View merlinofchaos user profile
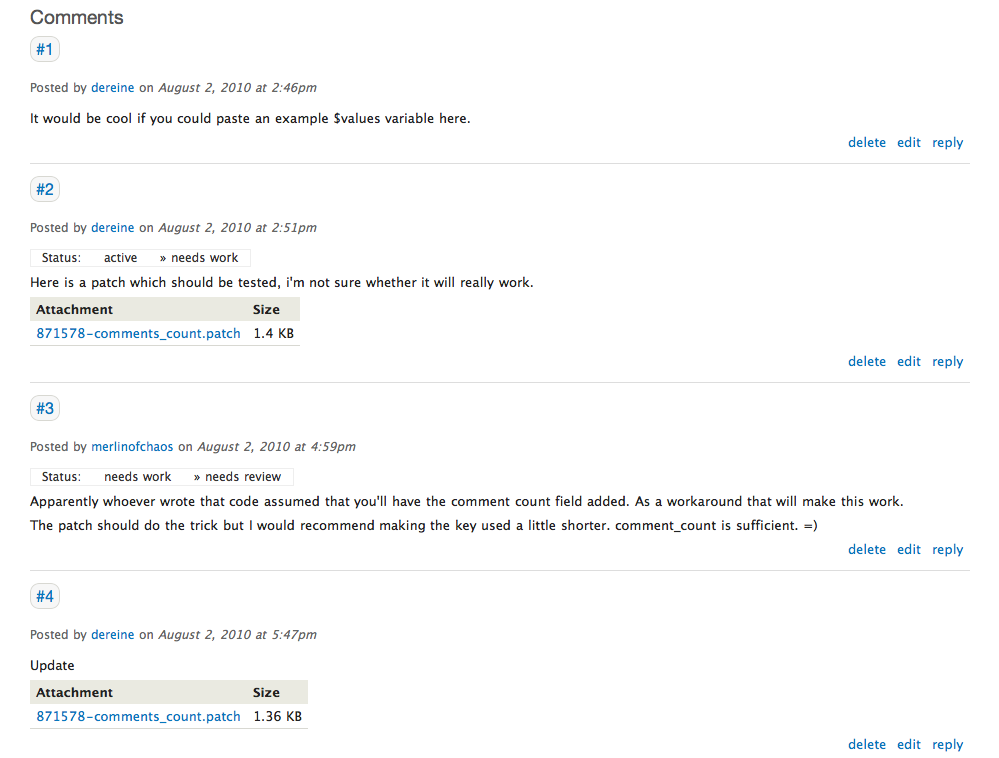This screenshot has height=758, width=999. pos(132,447)
